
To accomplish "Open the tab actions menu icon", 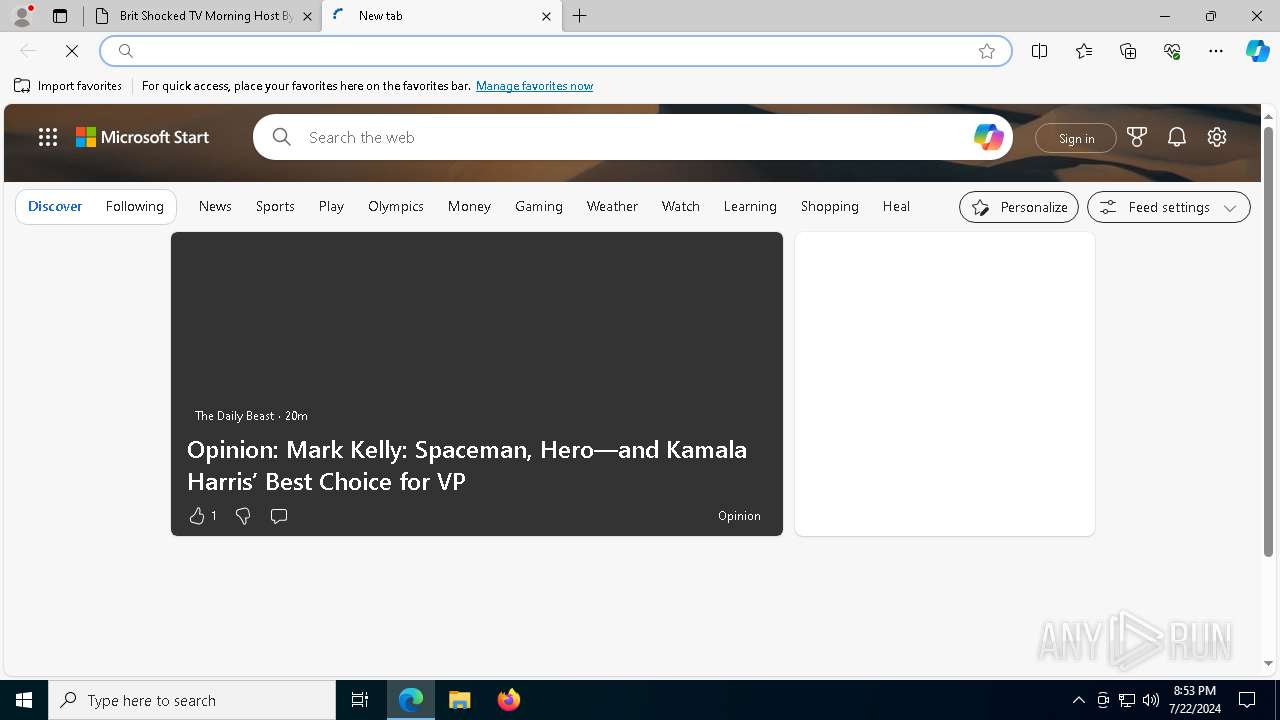I will [x=60, y=16].
